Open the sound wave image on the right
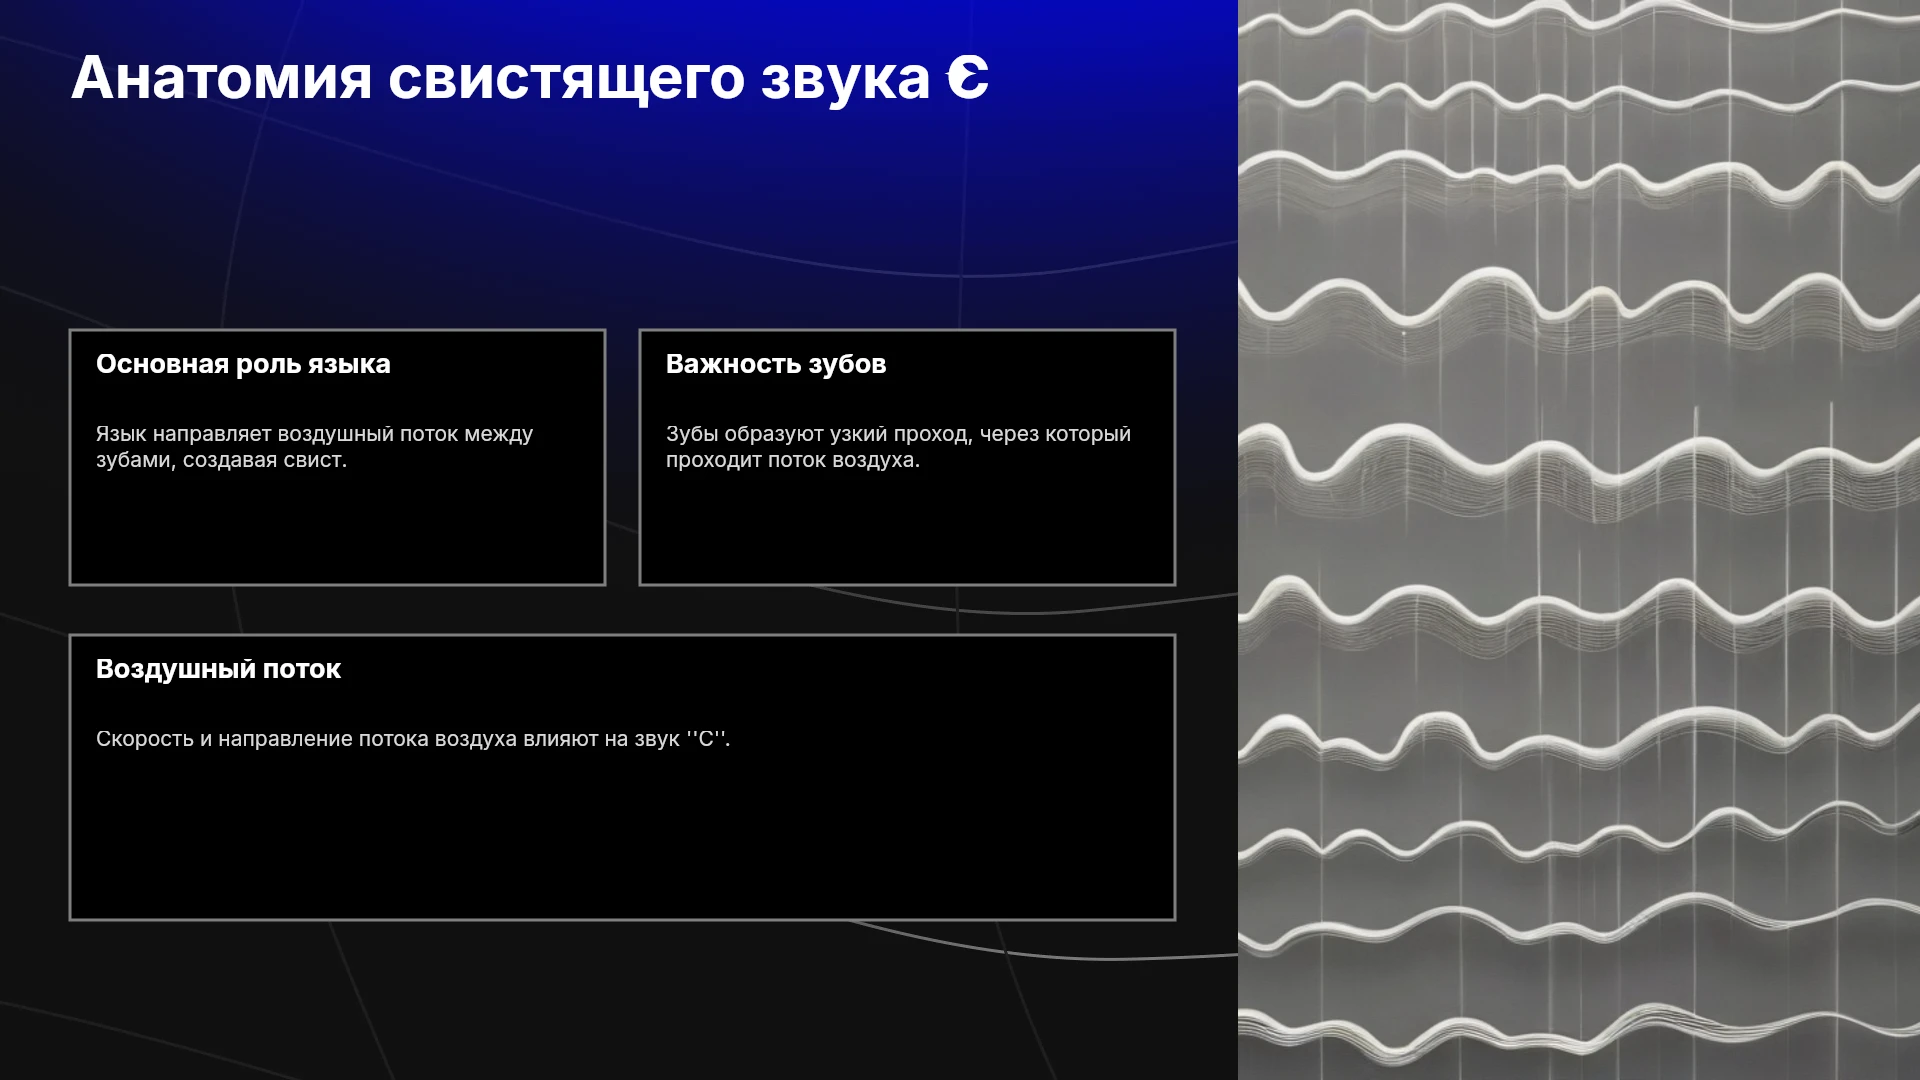 (1579, 540)
